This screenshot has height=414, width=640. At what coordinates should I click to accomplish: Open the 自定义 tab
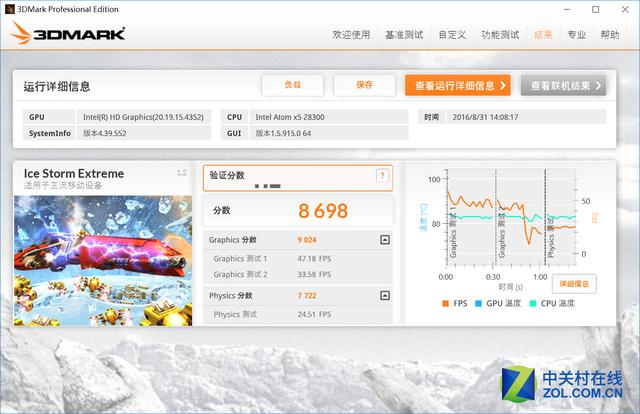(x=452, y=35)
